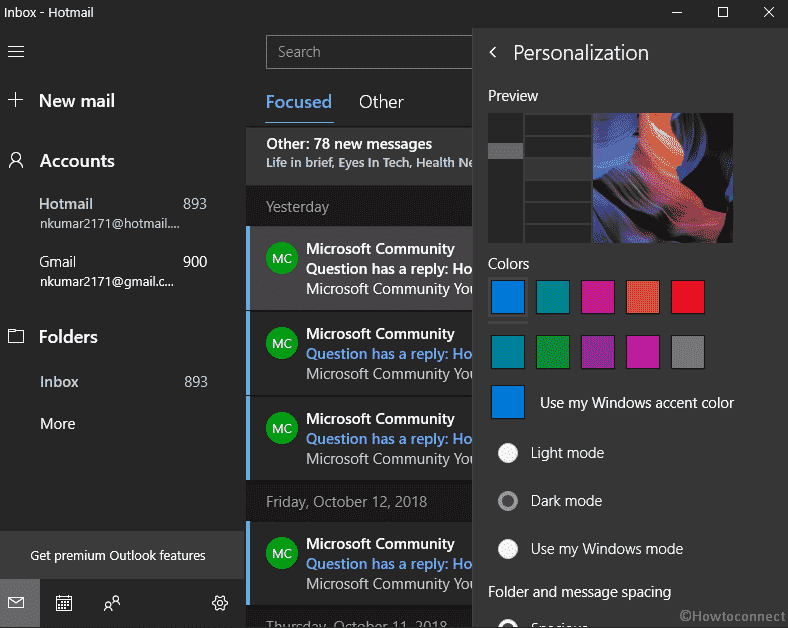Compose with New mail button
The image size is (788, 628).
tap(77, 100)
